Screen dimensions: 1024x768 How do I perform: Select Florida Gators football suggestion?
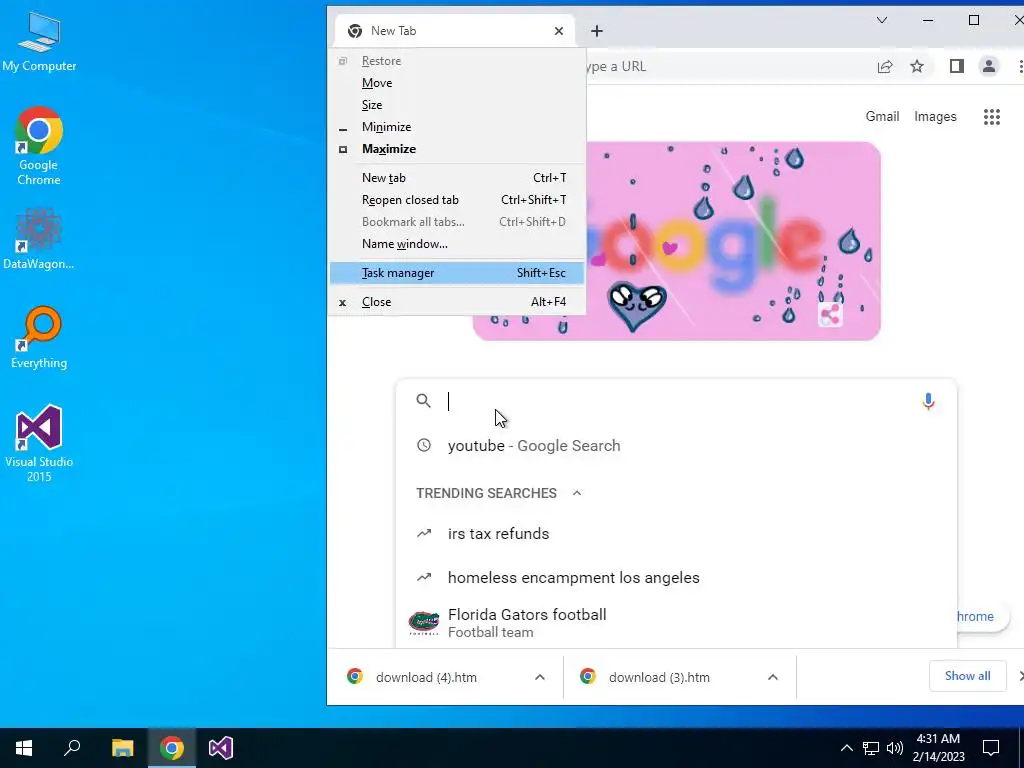[x=676, y=623]
